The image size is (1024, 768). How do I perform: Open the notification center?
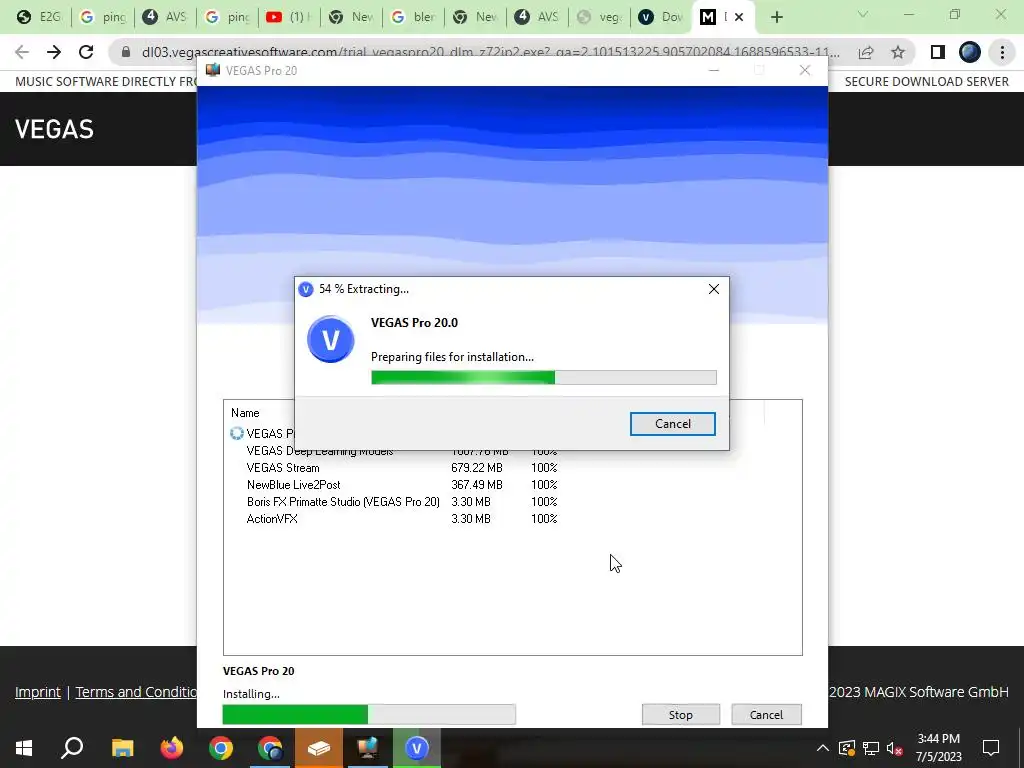pos(991,748)
